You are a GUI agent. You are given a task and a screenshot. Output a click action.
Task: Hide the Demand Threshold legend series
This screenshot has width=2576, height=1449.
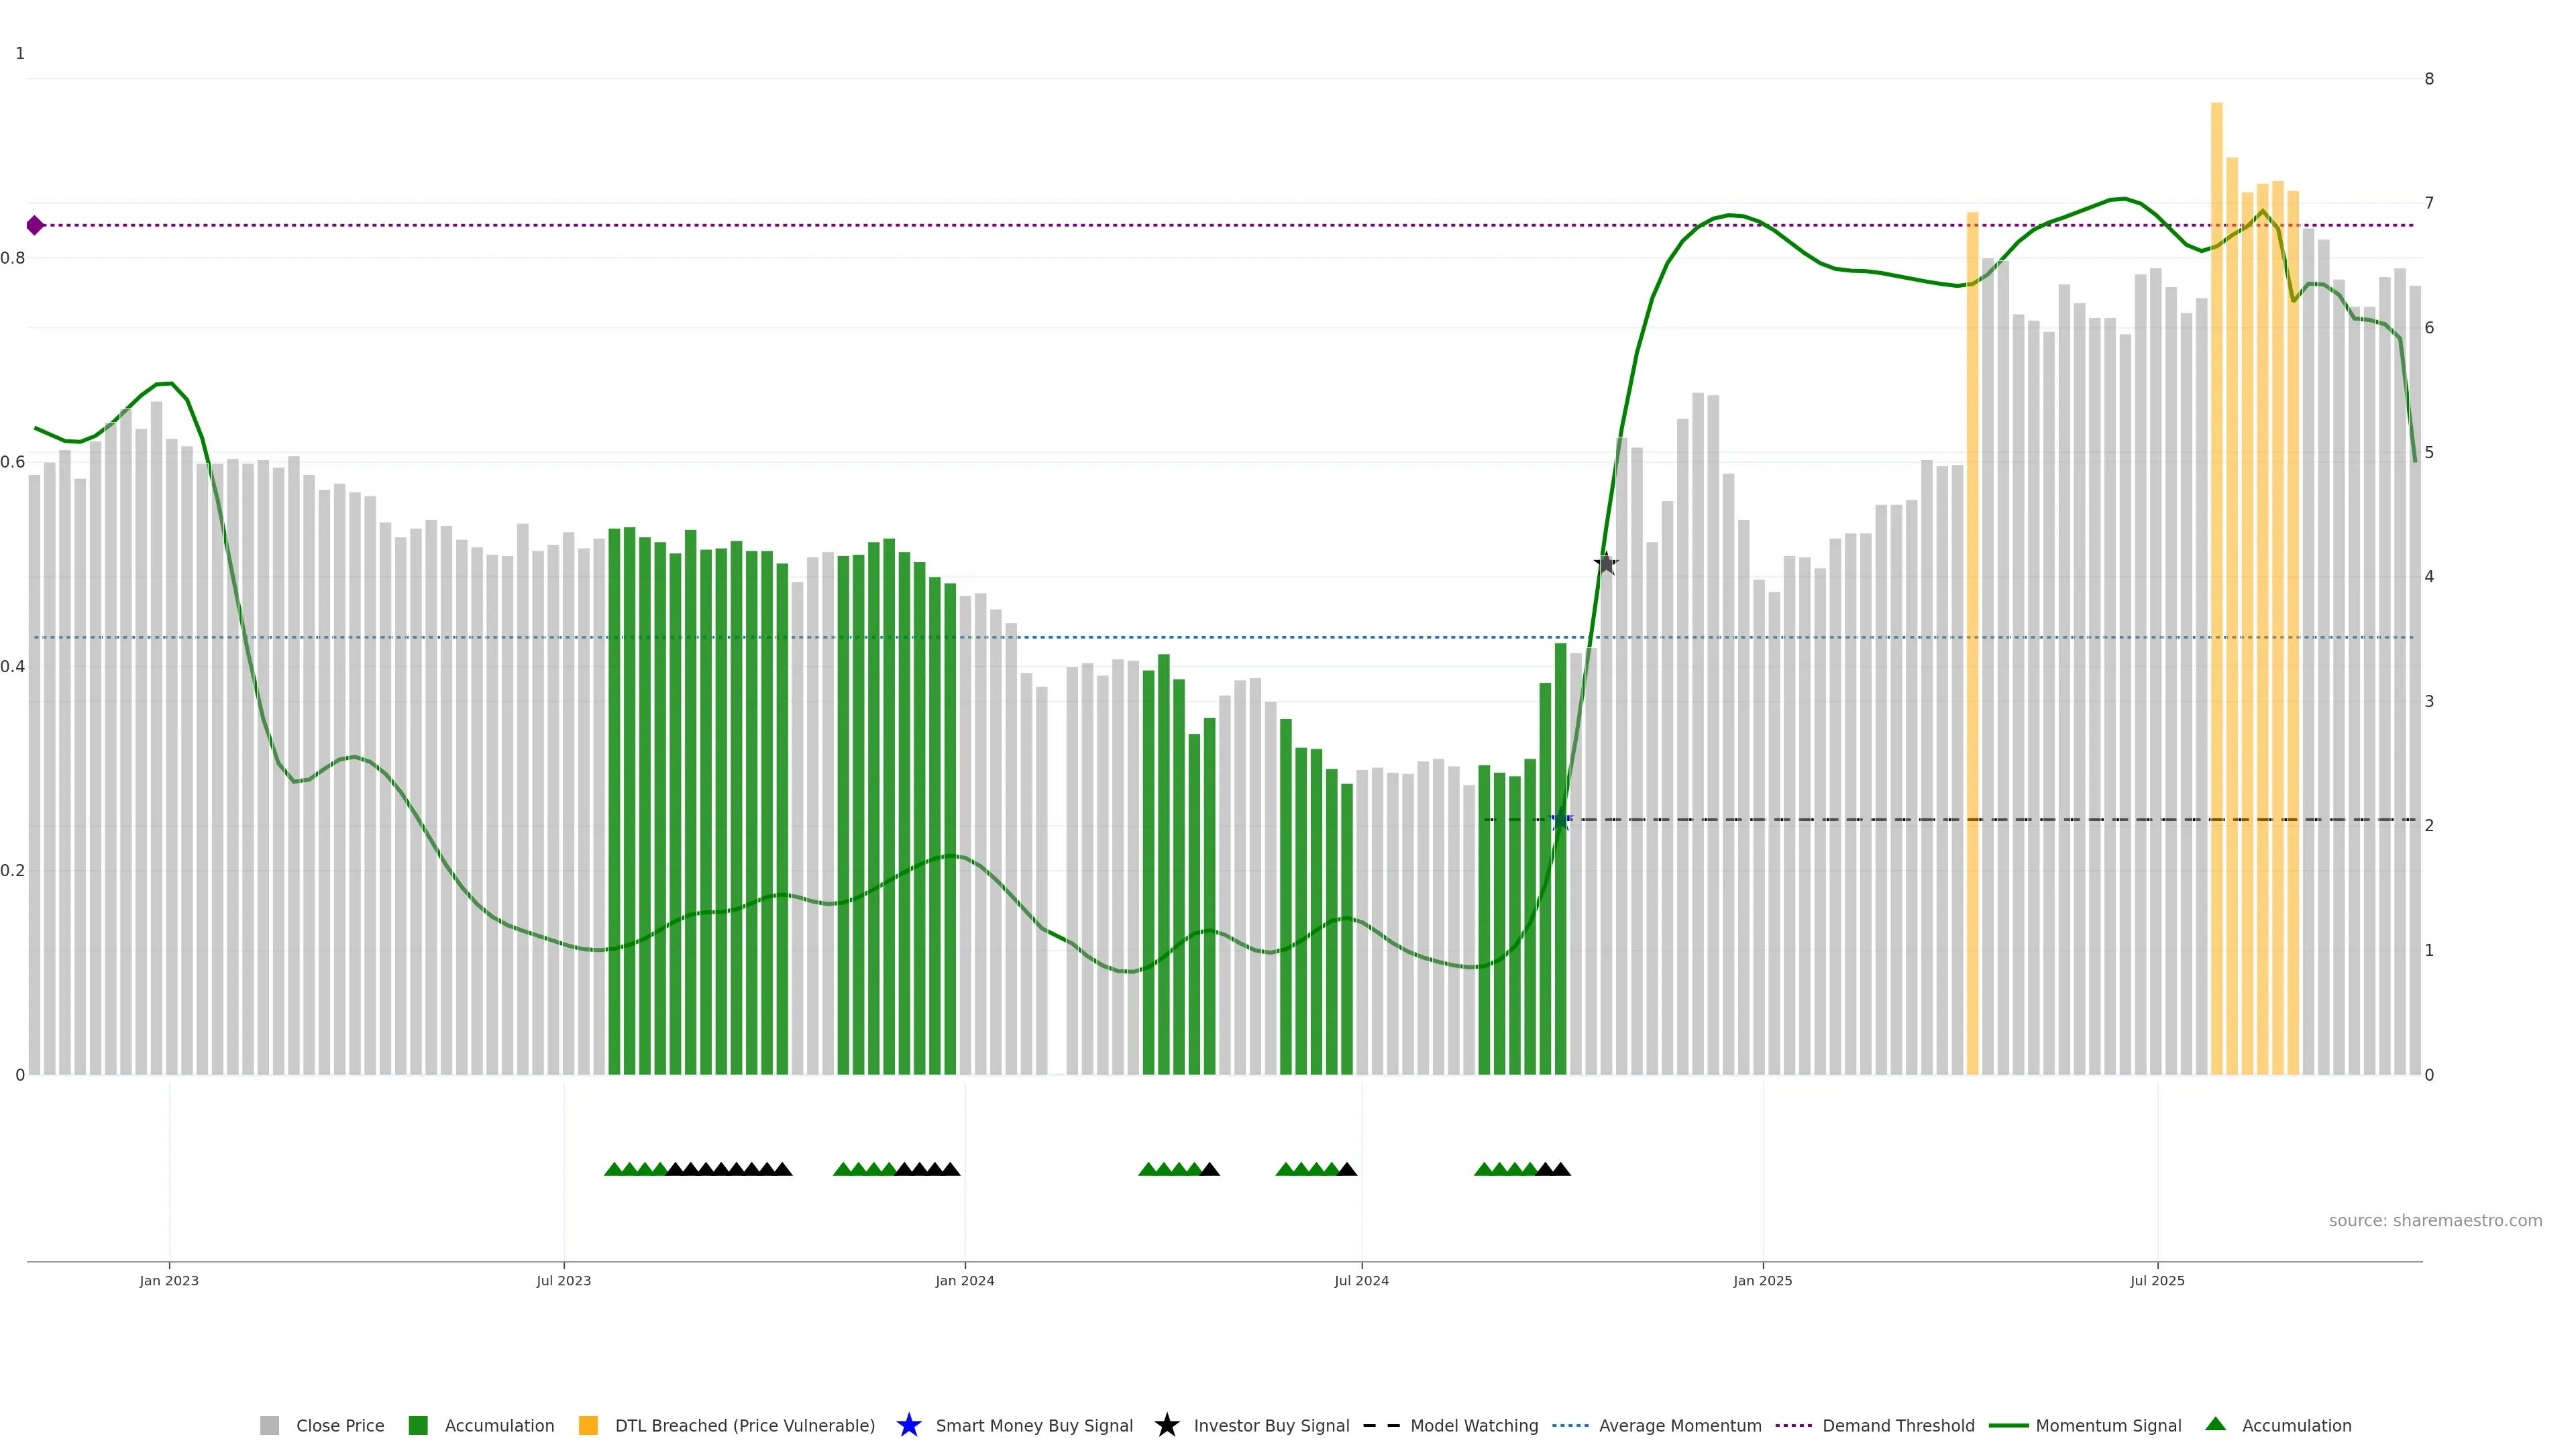(x=1897, y=1425)
